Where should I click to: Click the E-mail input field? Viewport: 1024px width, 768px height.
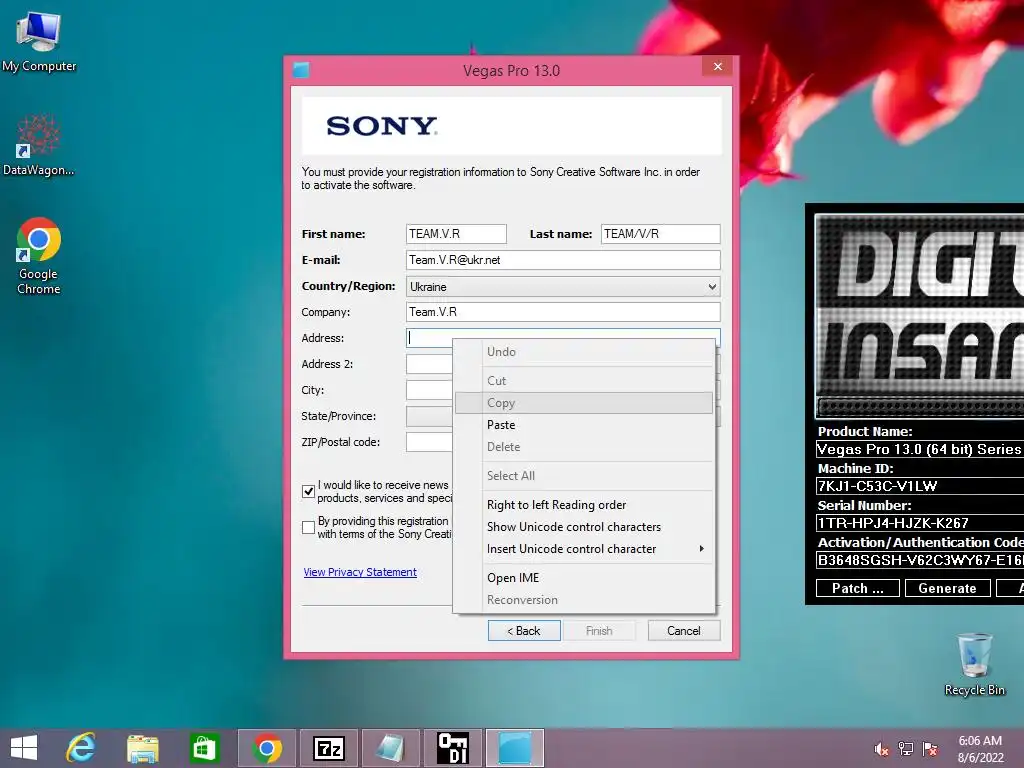tap(563, 260)
